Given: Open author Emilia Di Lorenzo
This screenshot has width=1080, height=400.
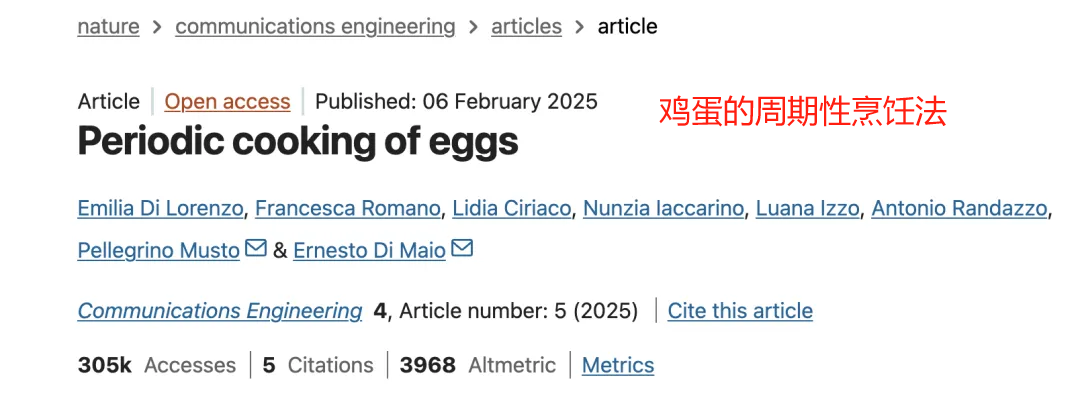Looking at the screenshot, I should coord(160,208).
